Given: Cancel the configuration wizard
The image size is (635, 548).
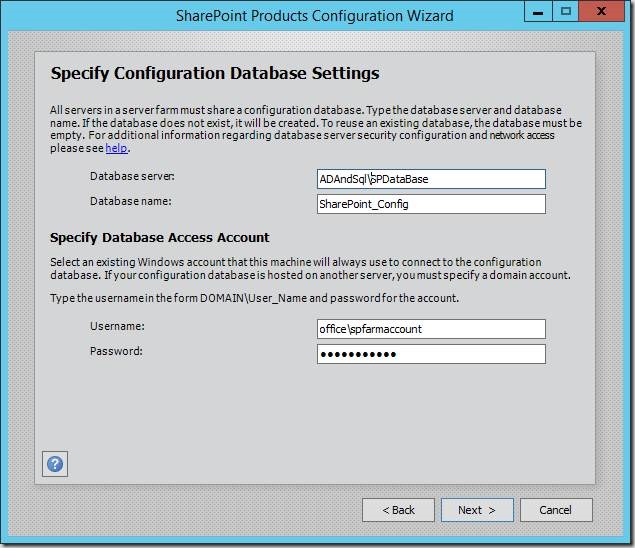Looking at the screenshot, I should [556, 510].
